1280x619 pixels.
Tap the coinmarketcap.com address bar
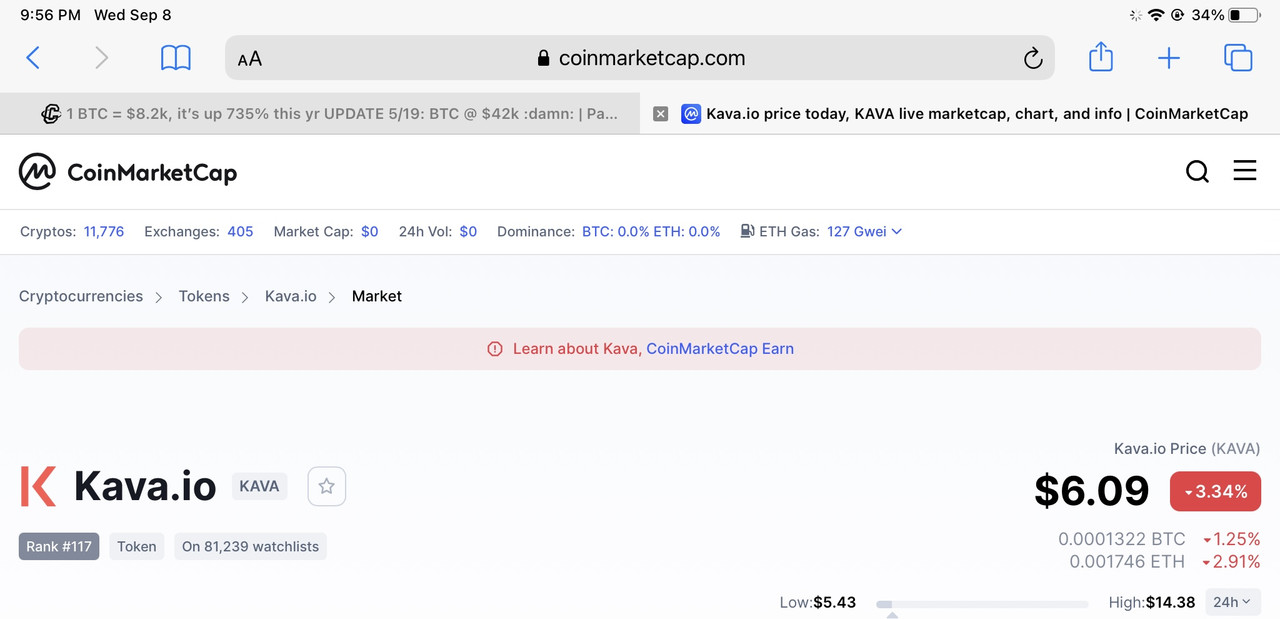pyautogui.click(x=640, y=58)
